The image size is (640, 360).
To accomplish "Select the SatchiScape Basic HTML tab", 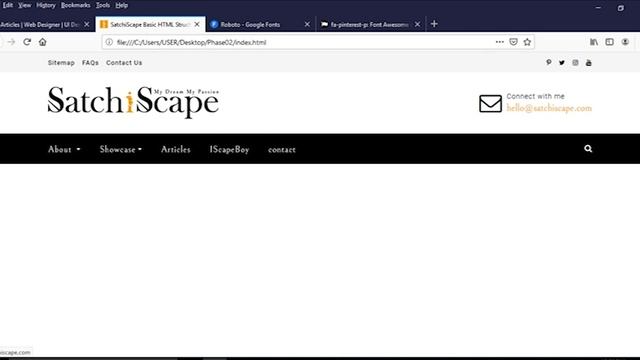I will click(x=150, y=24).
